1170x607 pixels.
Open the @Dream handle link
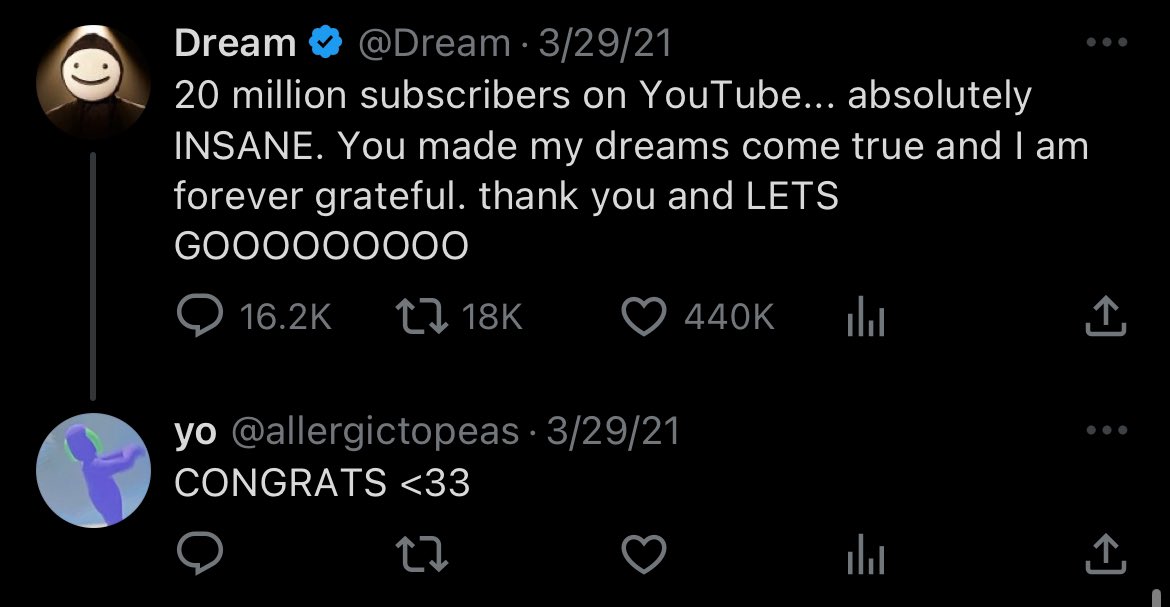click(434, 43)
